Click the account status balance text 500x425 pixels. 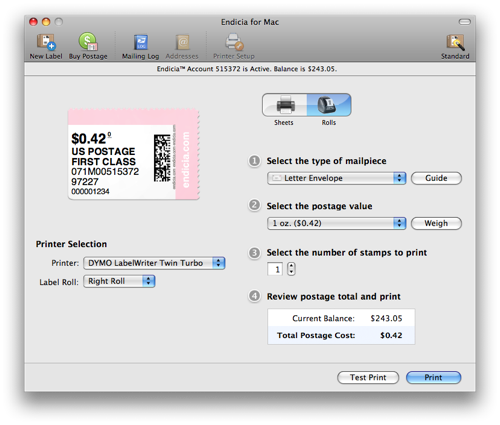coord(247,69)
